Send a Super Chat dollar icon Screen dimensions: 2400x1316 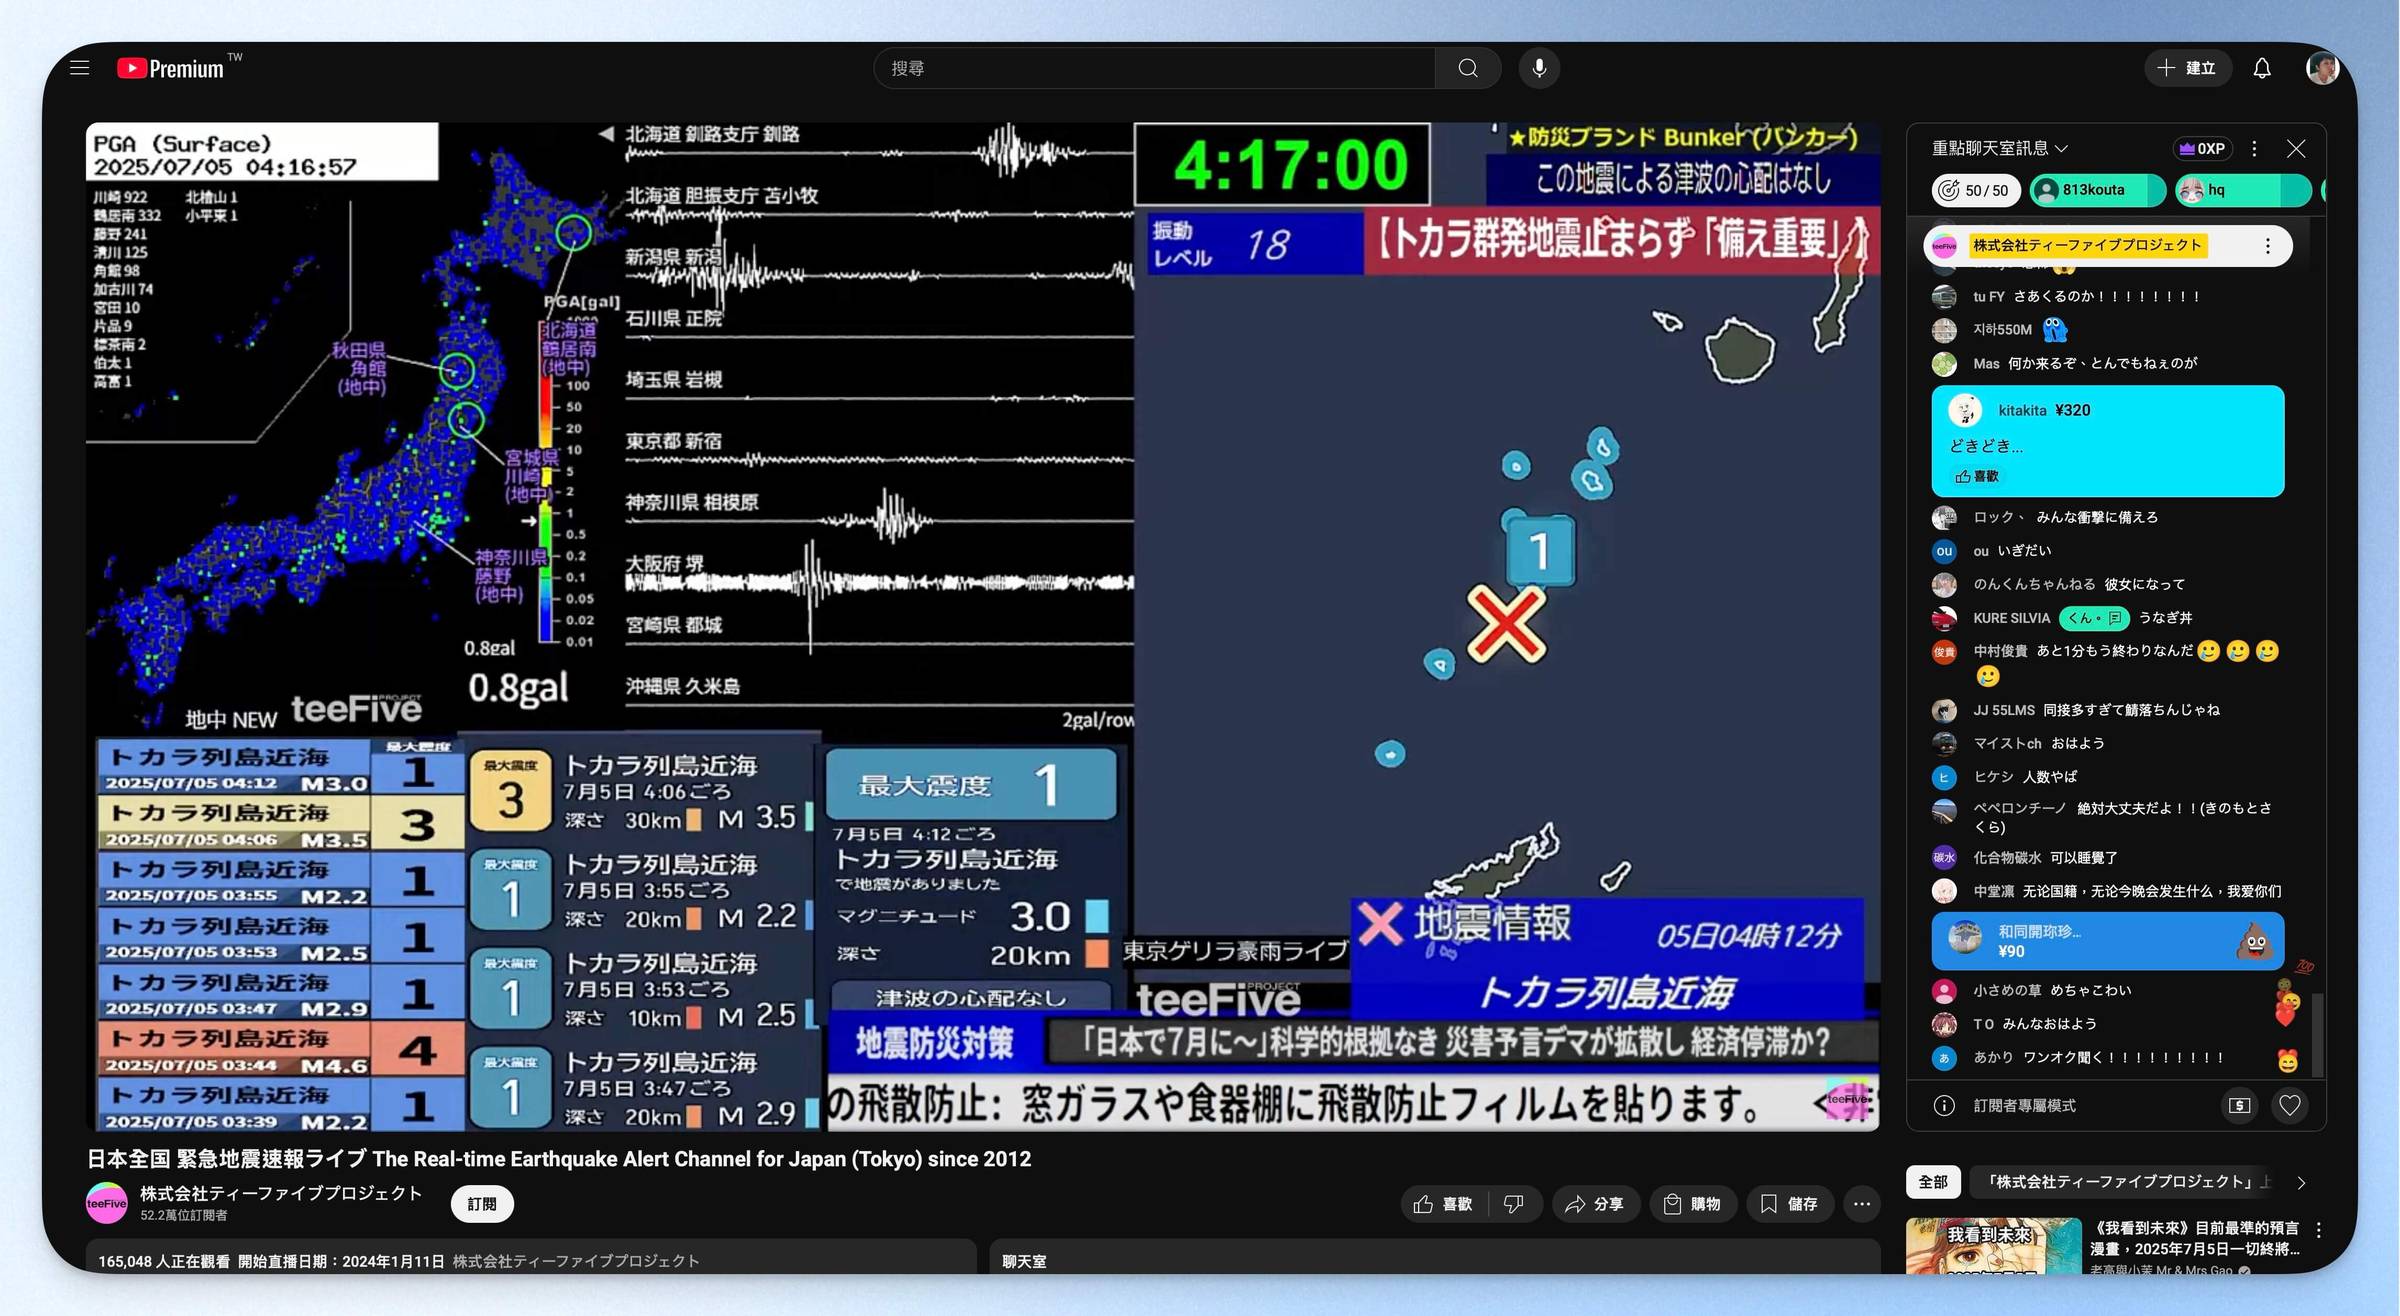pyautogui.click(x=2239, y=1105)
